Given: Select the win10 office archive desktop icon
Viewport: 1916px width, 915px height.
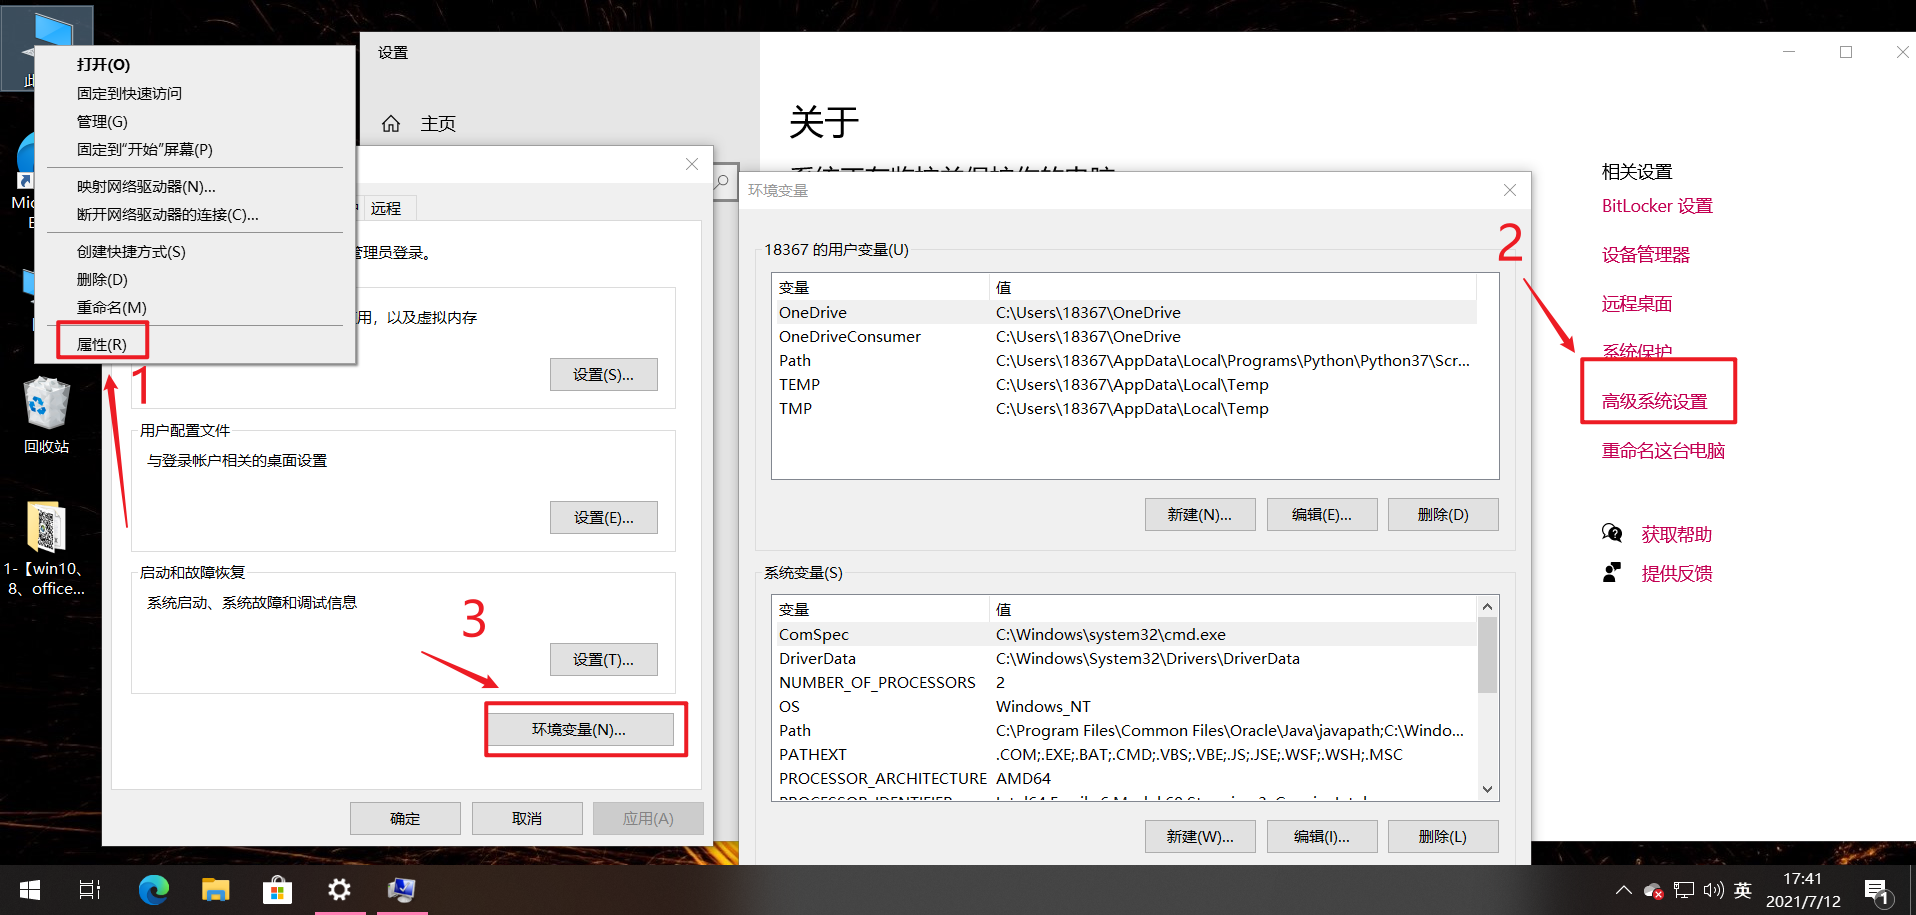Looking at the screenshot, I should tap(46, 548).
